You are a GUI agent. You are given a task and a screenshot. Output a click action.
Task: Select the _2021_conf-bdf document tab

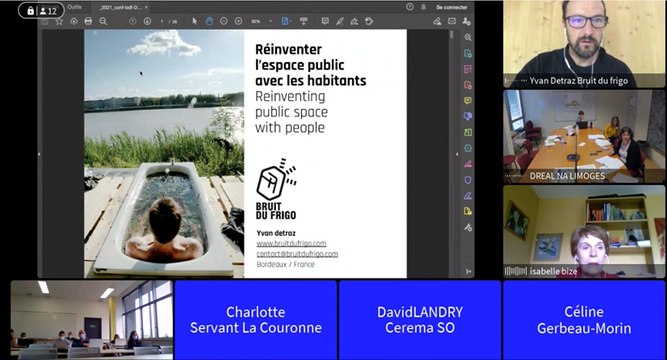(x=120, y=7)
